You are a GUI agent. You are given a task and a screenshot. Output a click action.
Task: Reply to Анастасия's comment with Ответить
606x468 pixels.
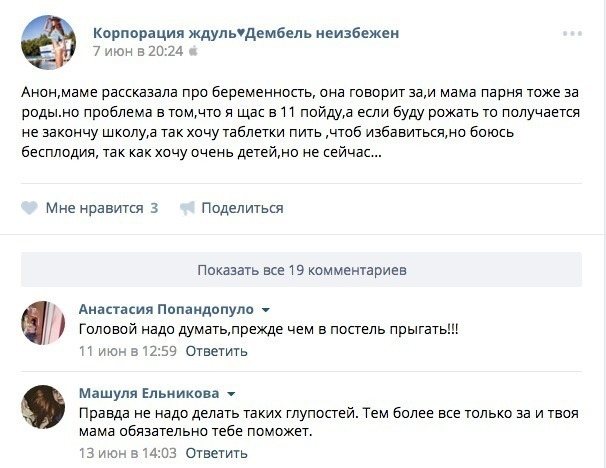(x=216, y=351)
